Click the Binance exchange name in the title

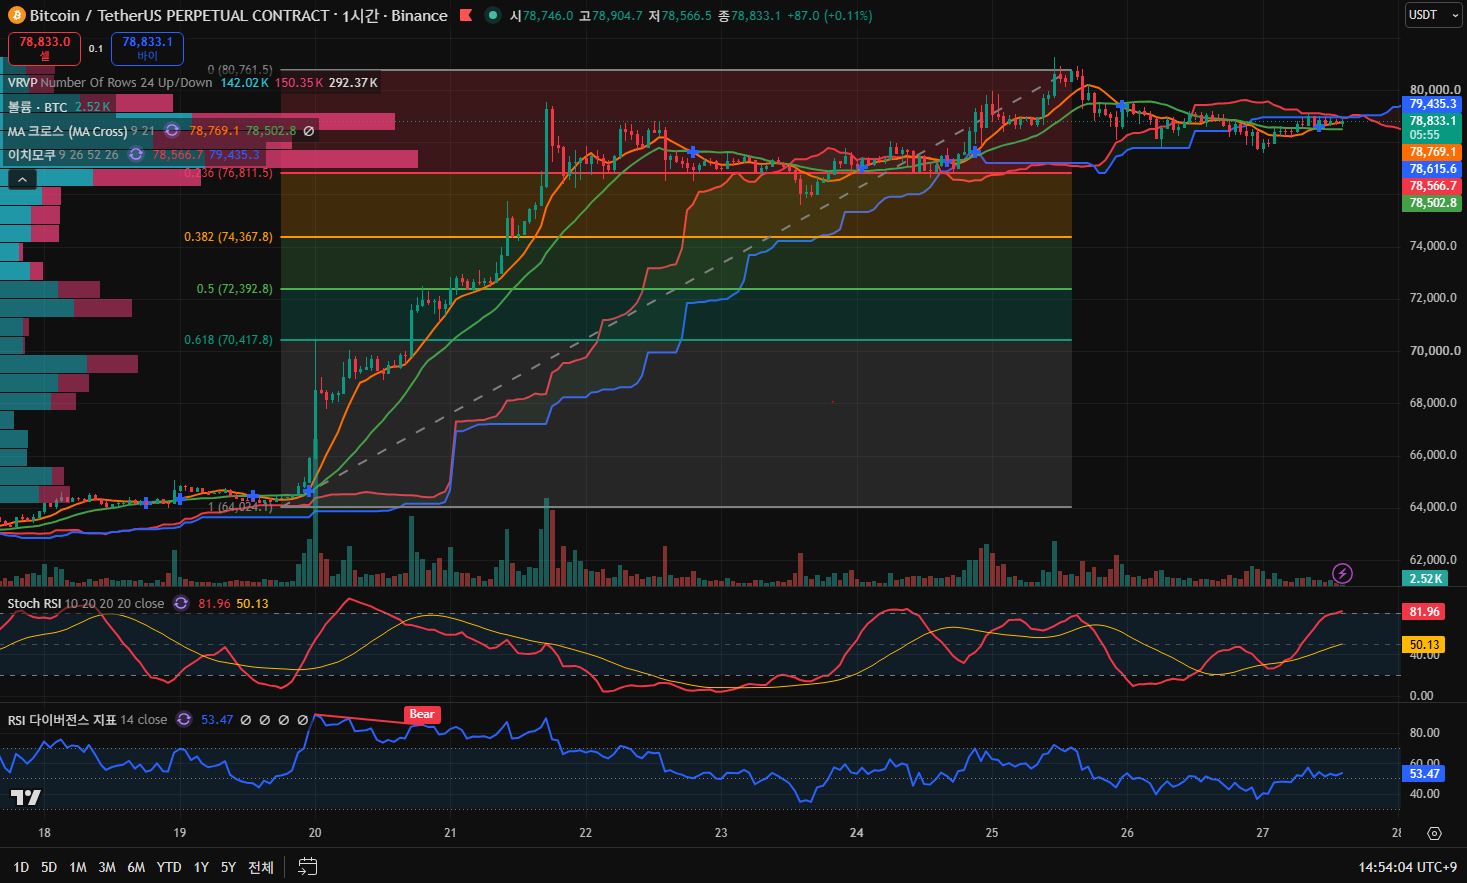(420, 16)
